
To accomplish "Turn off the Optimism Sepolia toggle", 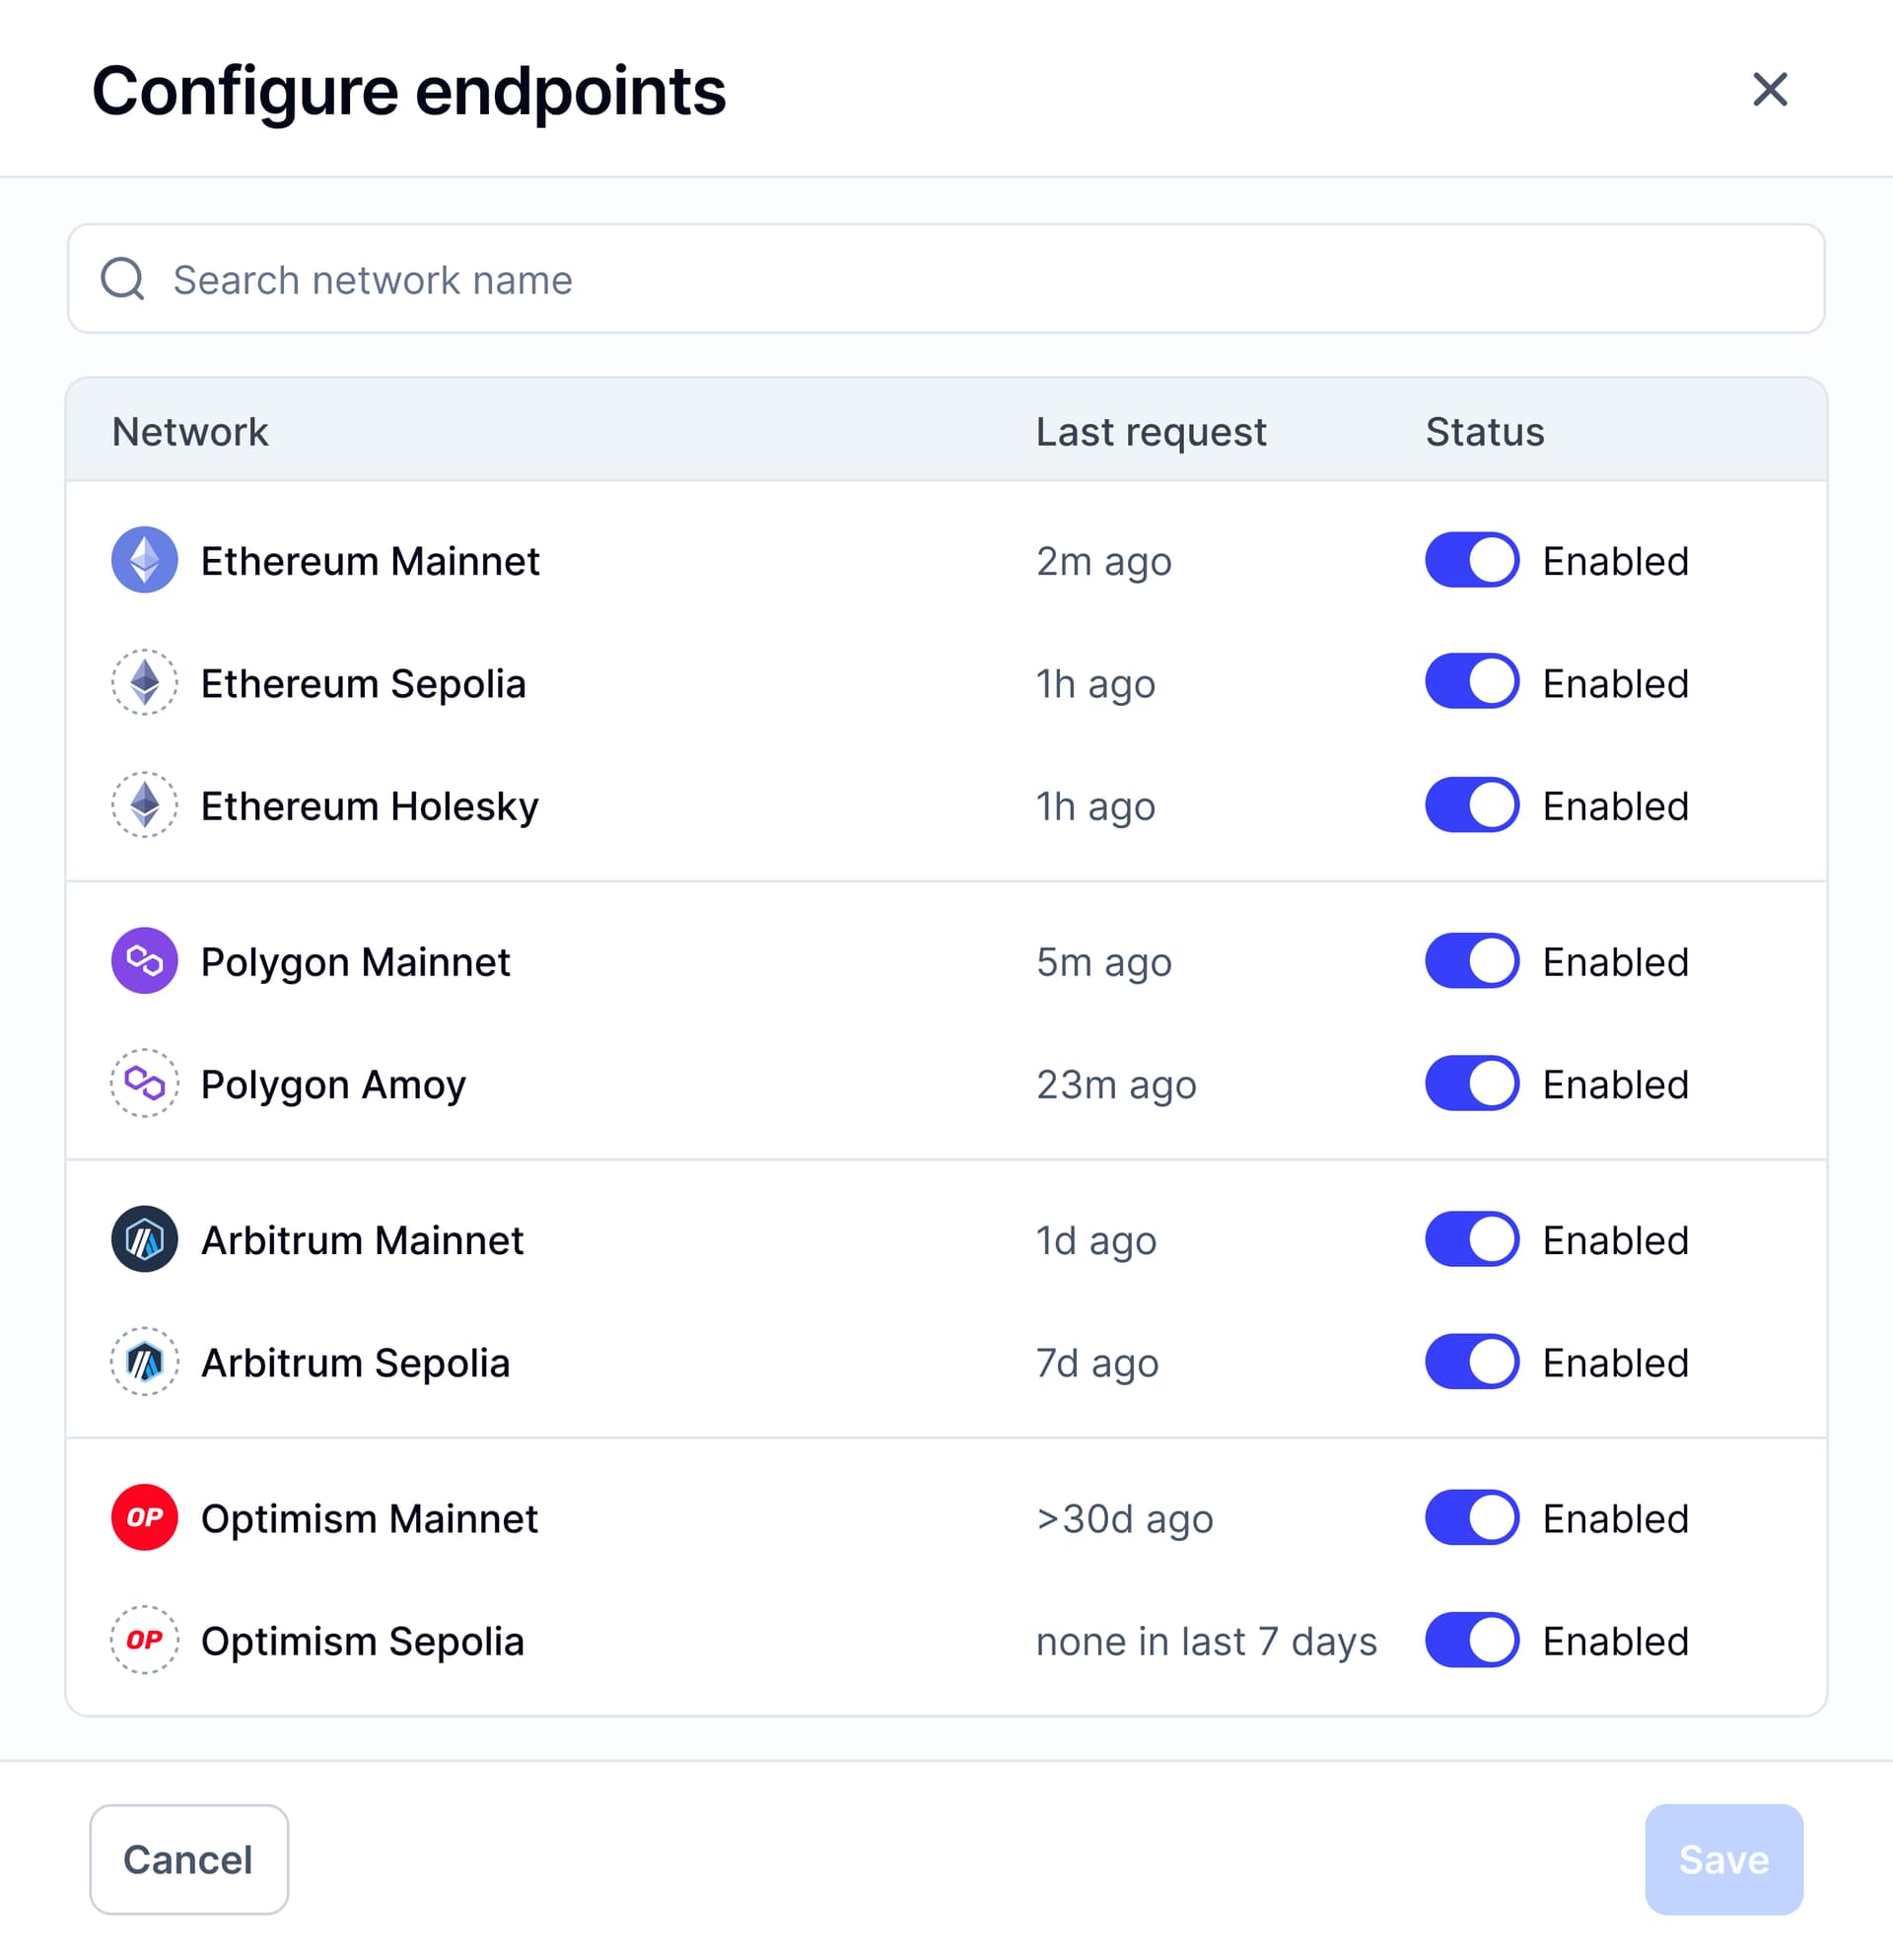I will (x=1471, y=1640).
